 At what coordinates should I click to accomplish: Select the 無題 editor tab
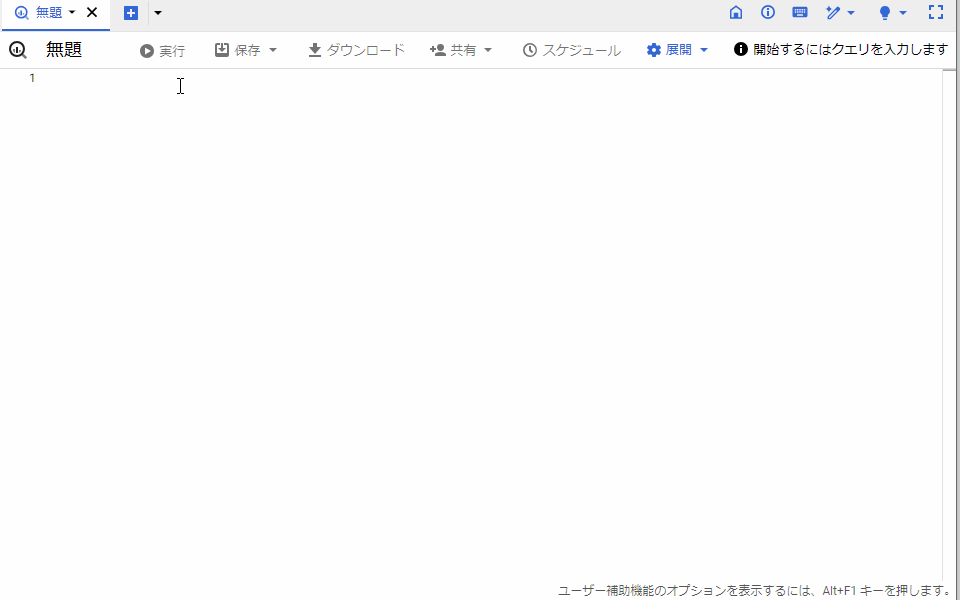[48, 13]
